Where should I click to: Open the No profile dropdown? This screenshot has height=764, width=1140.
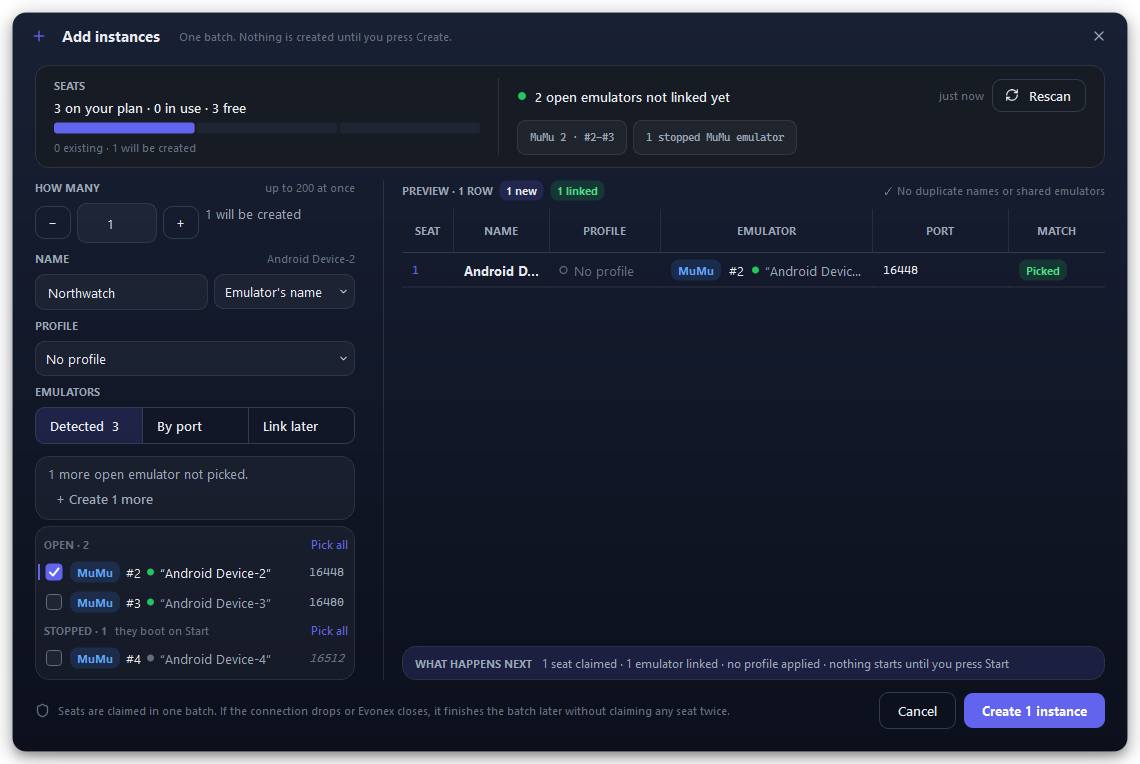click(x=195, y=359)
